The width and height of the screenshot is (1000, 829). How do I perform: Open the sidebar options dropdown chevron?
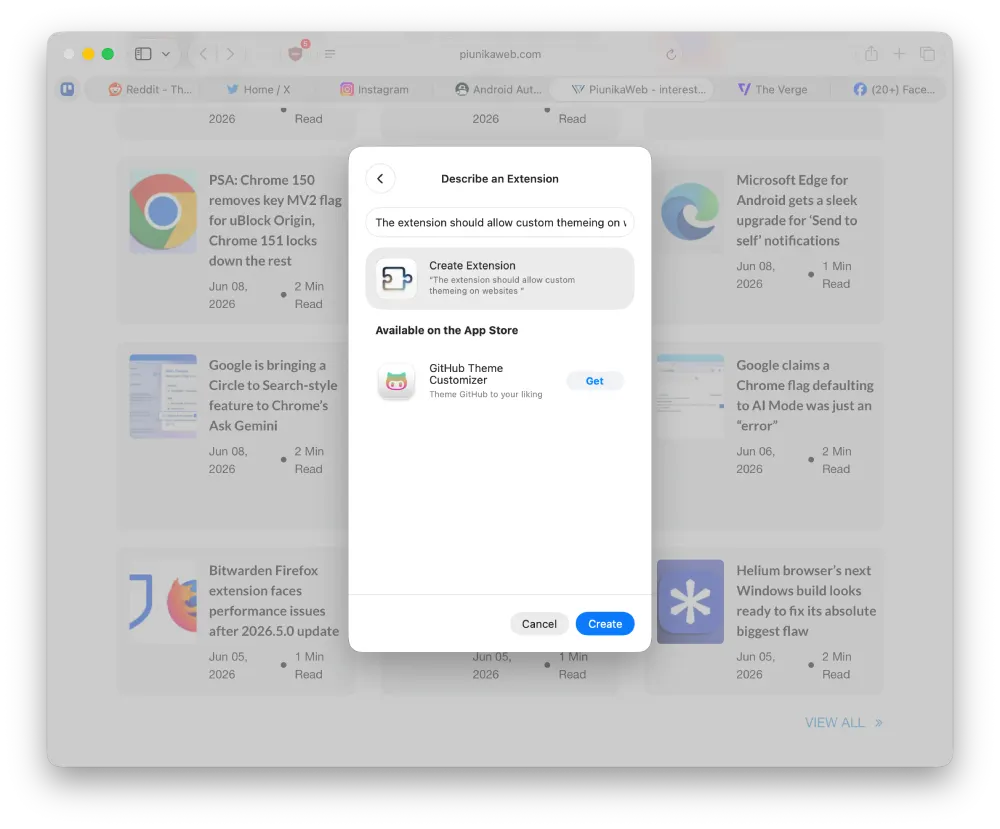click(x=166, y=54)
